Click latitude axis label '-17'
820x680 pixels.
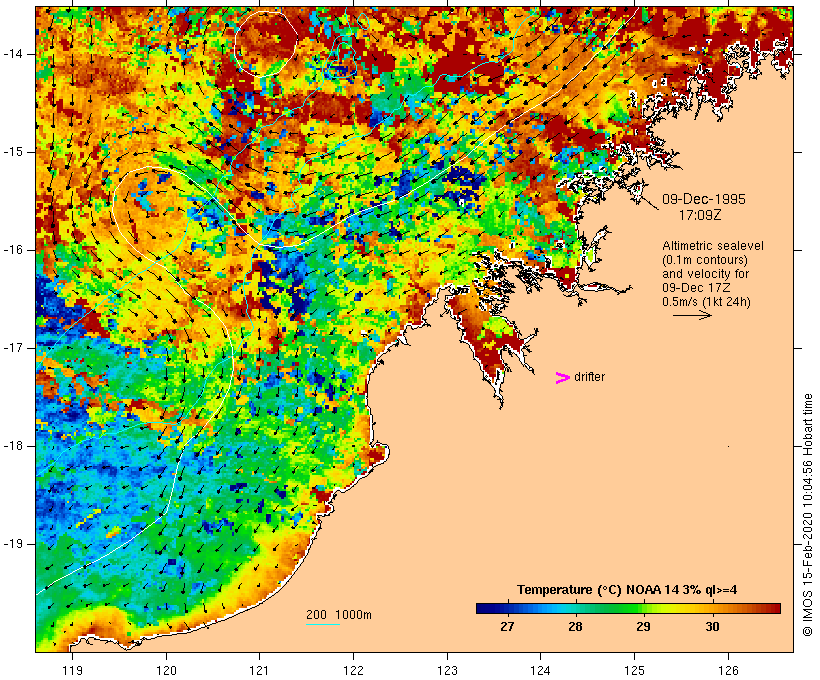[x=13, y=348]
